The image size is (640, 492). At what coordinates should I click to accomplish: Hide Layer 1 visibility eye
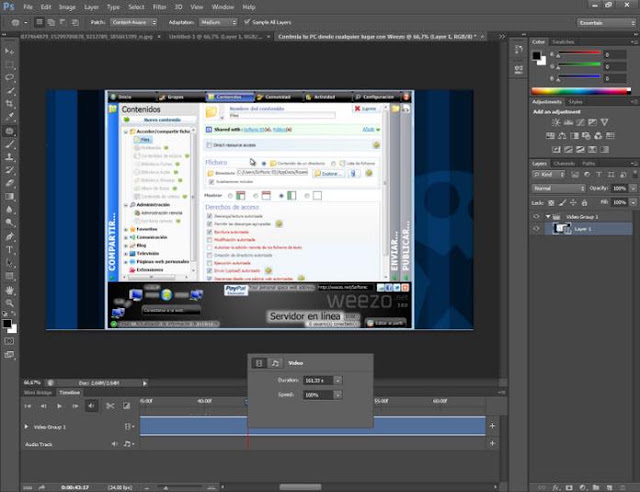(x=536, y=229)
